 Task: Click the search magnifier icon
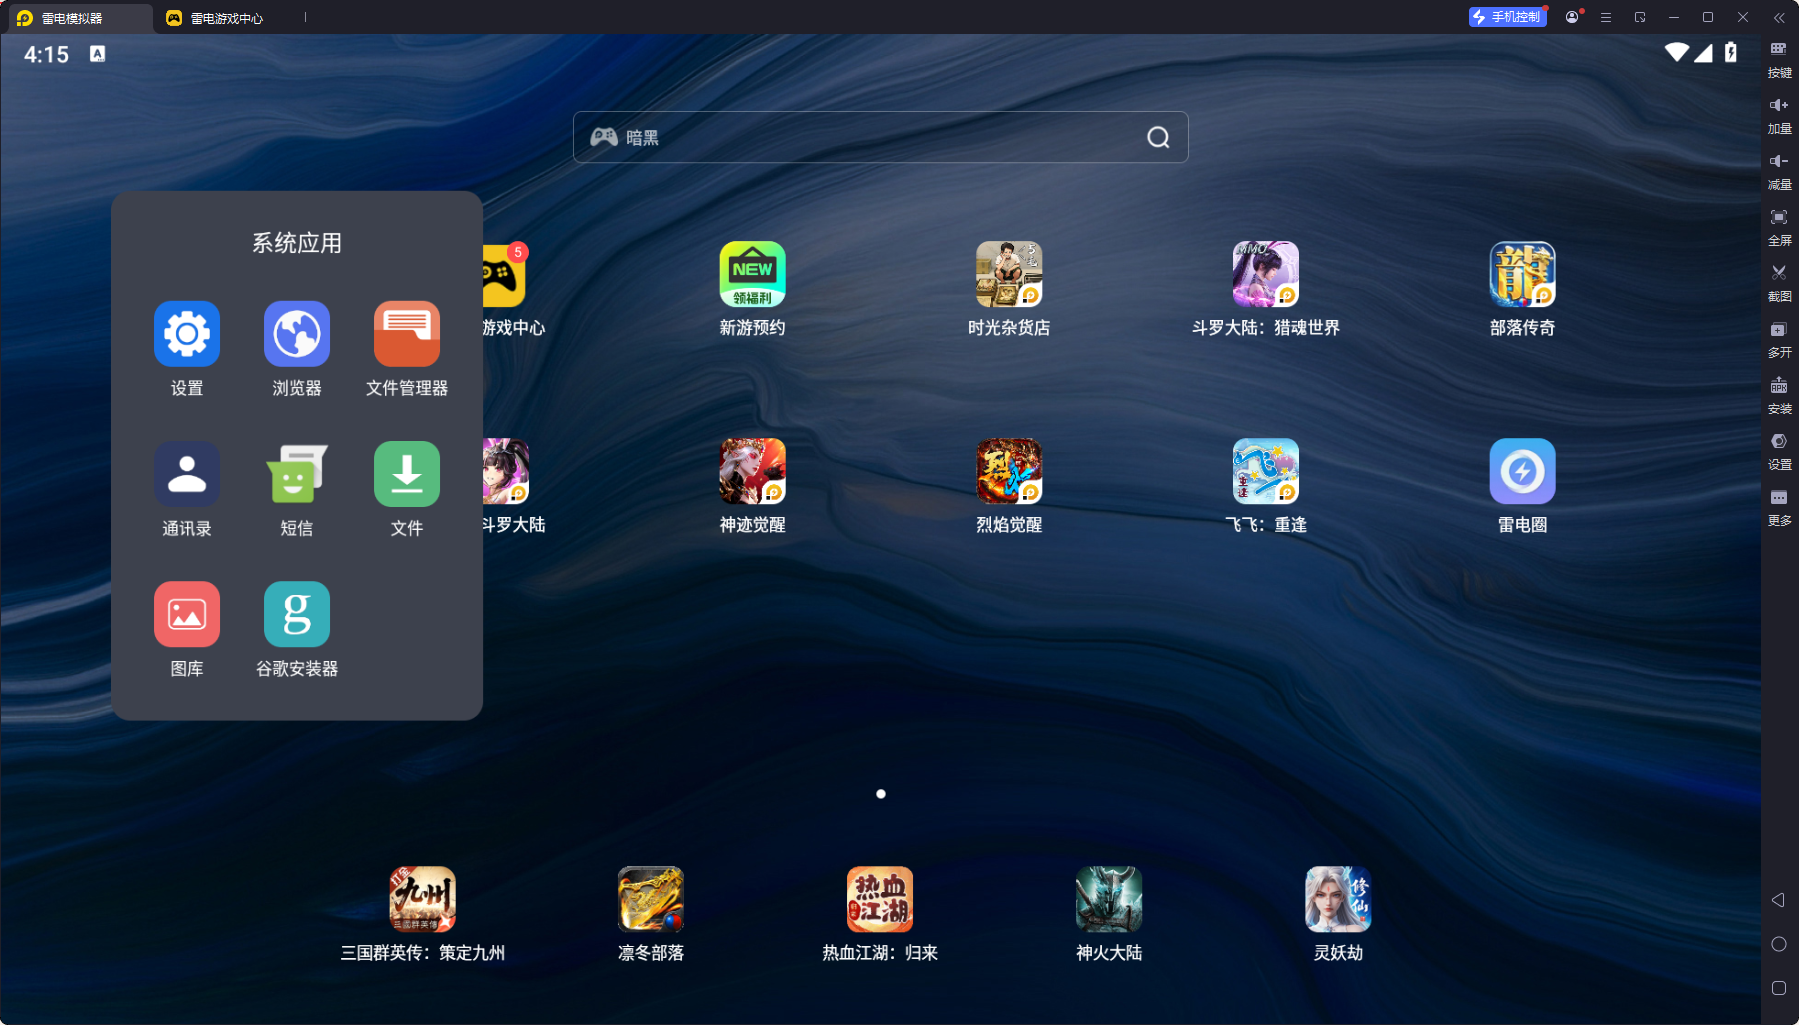point(1158,137)
